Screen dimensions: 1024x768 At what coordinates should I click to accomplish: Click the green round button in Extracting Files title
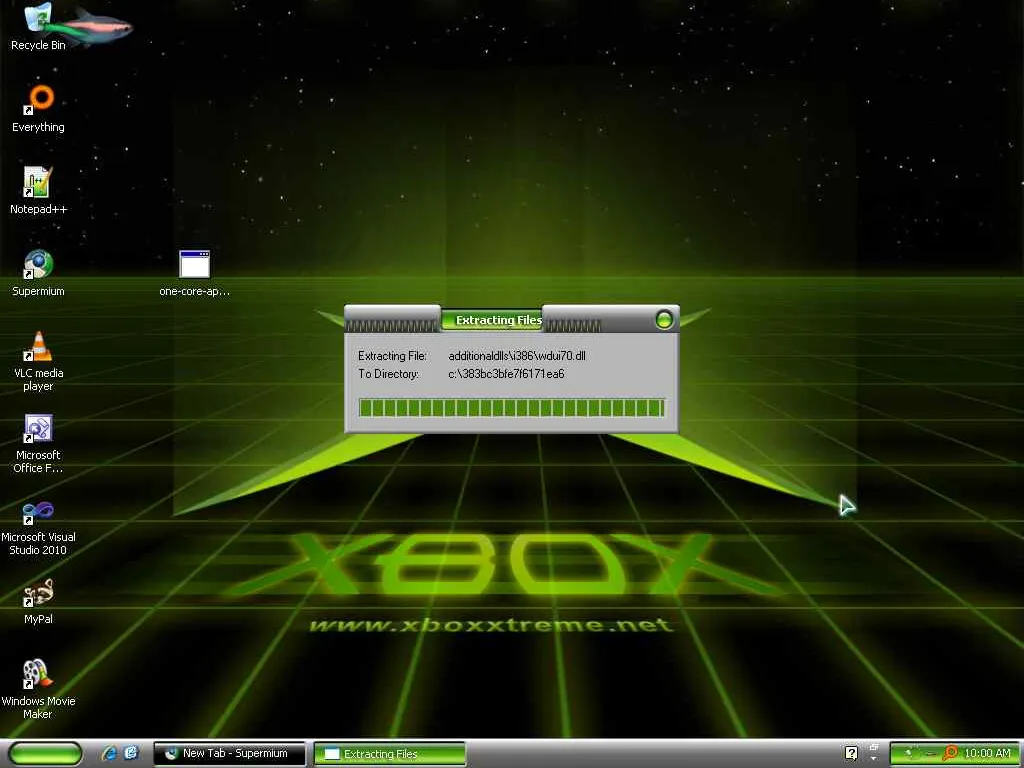(x=664, y=319)
